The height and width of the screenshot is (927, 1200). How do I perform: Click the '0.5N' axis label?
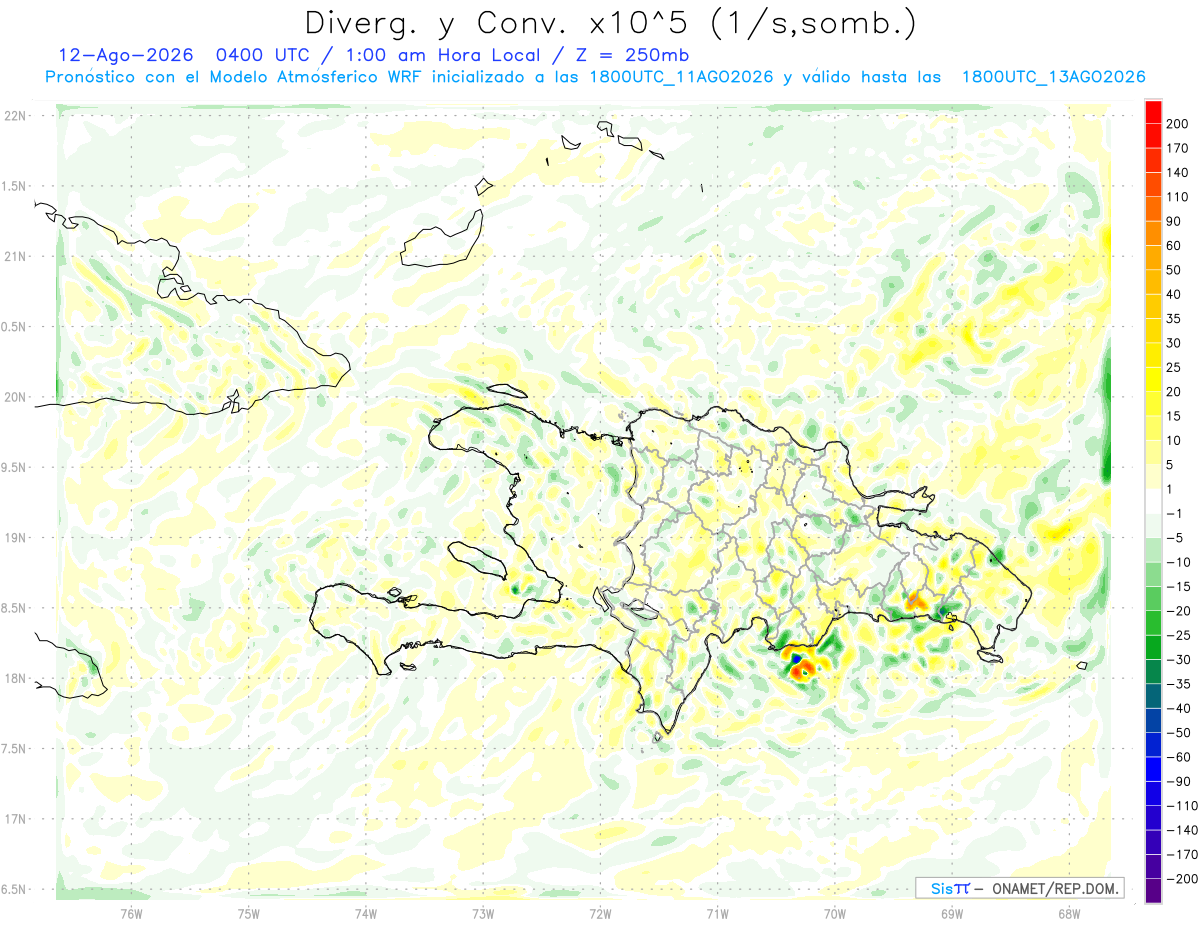pos(13,327)
